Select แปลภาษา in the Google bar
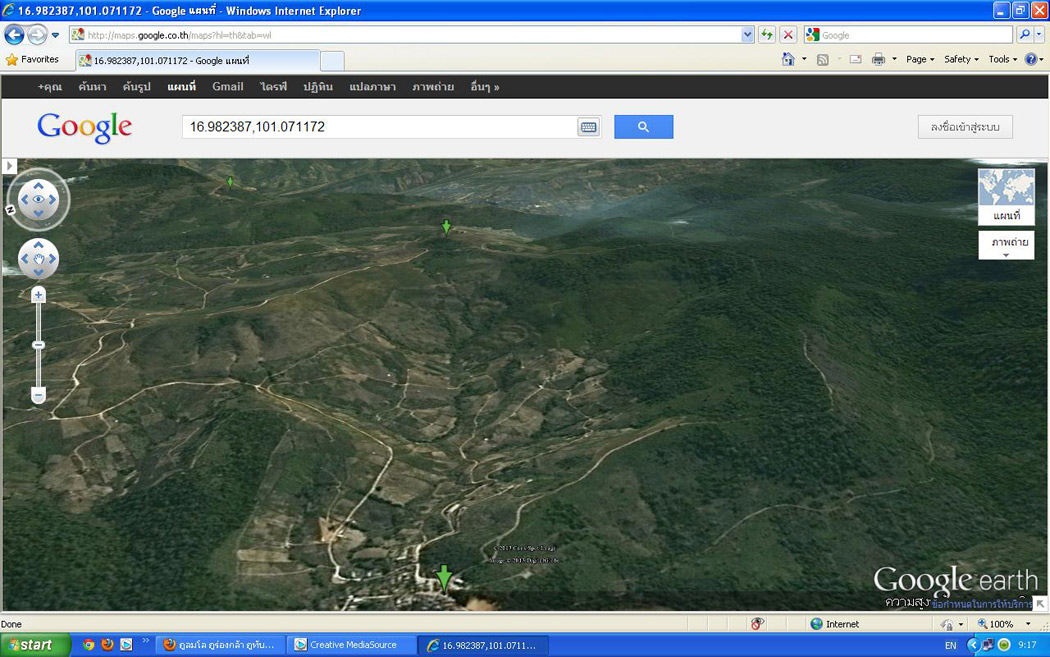 [373, 87]
